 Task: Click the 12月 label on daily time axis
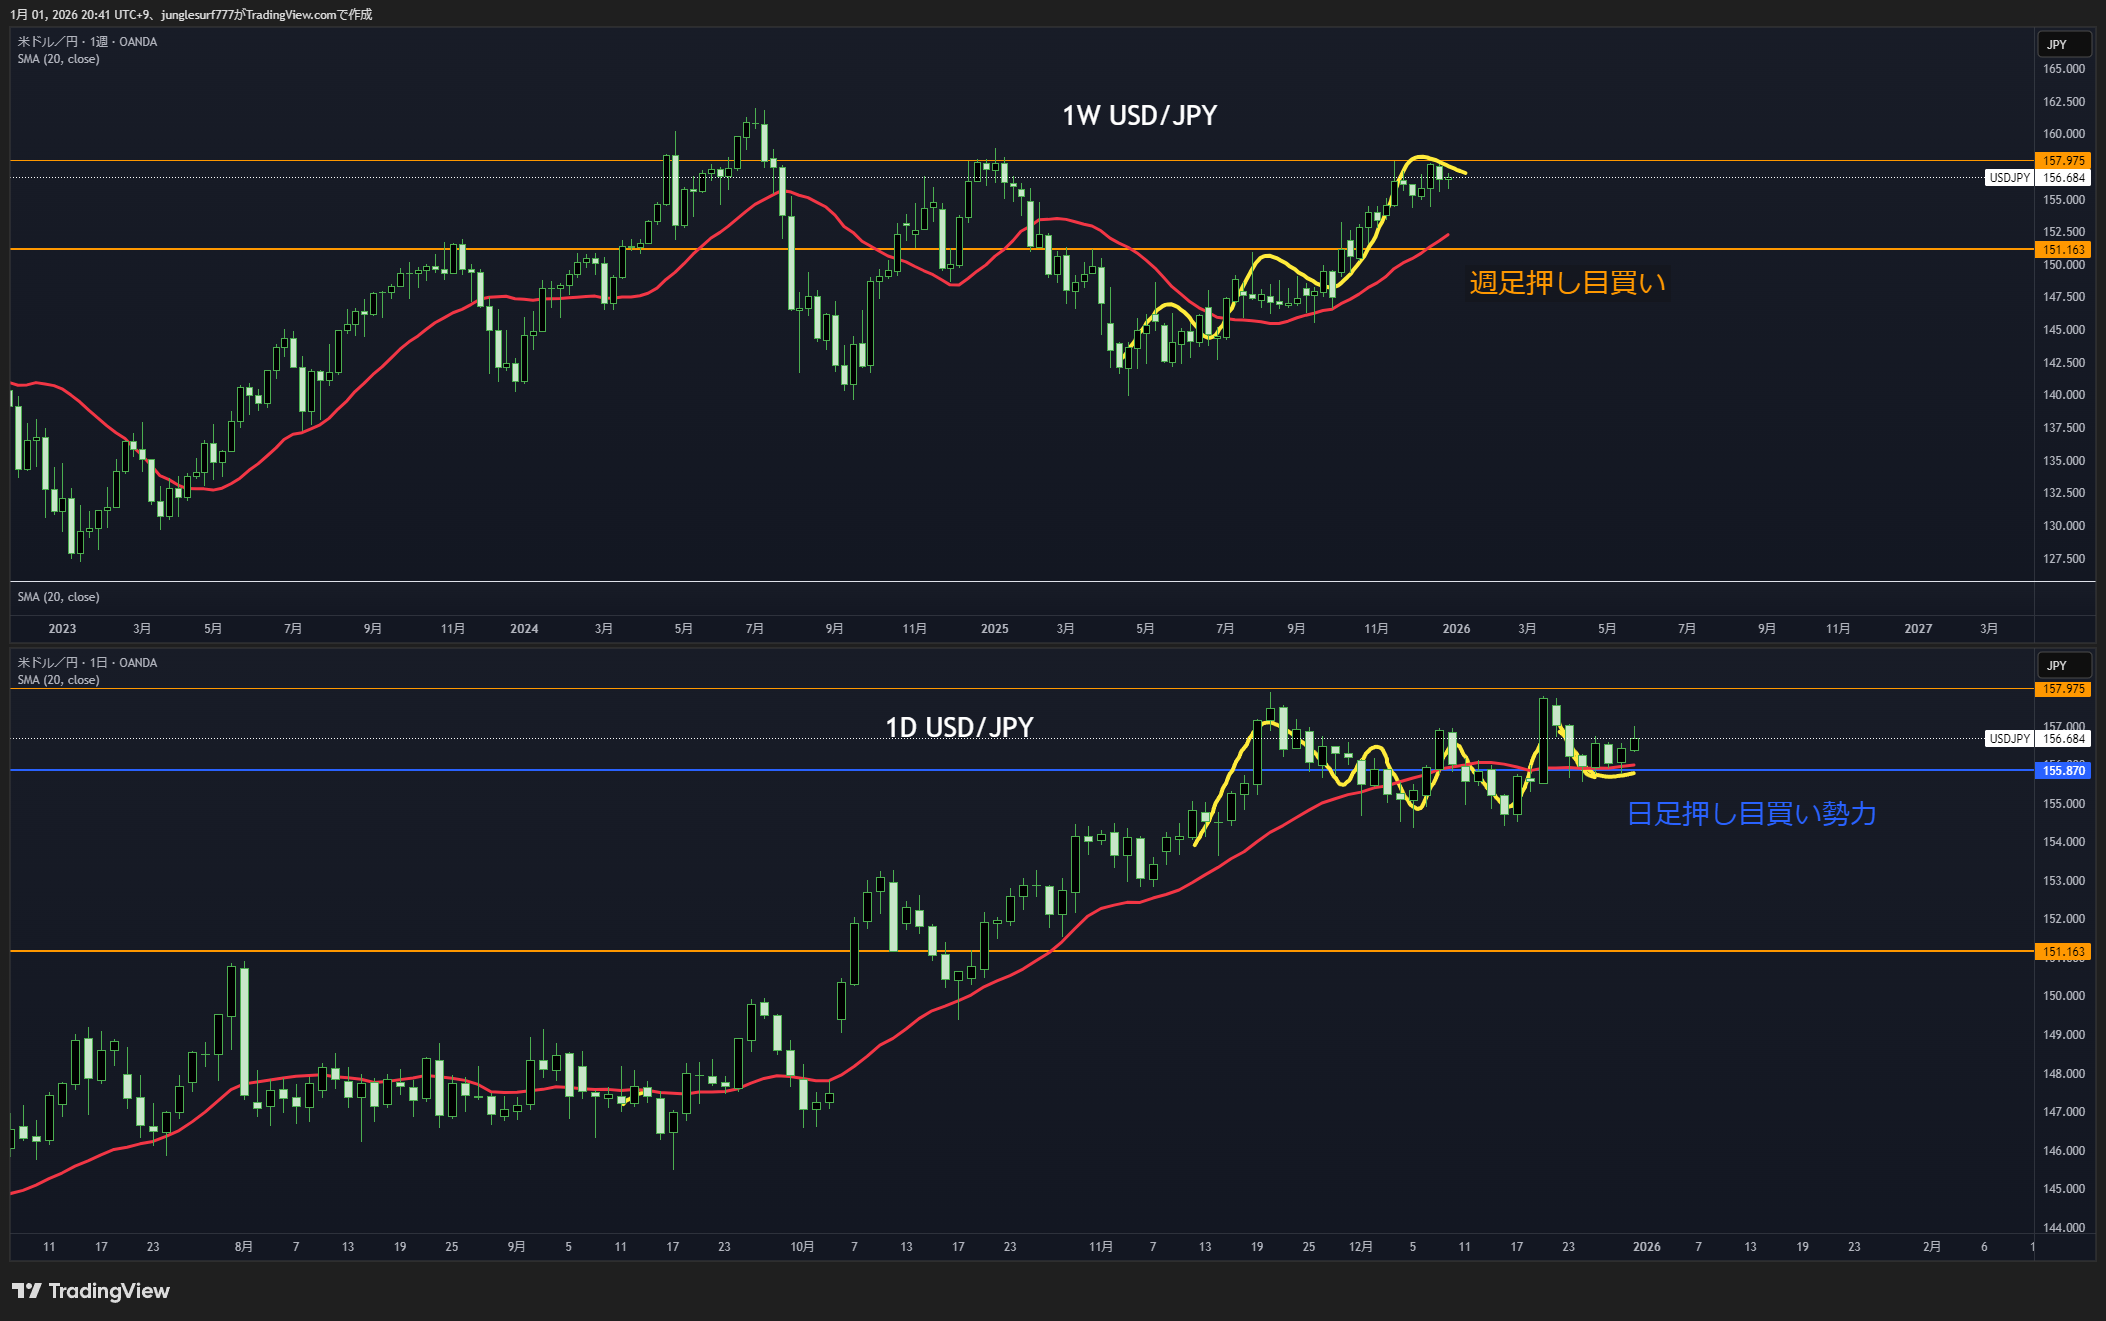tap(1360, 1246)
